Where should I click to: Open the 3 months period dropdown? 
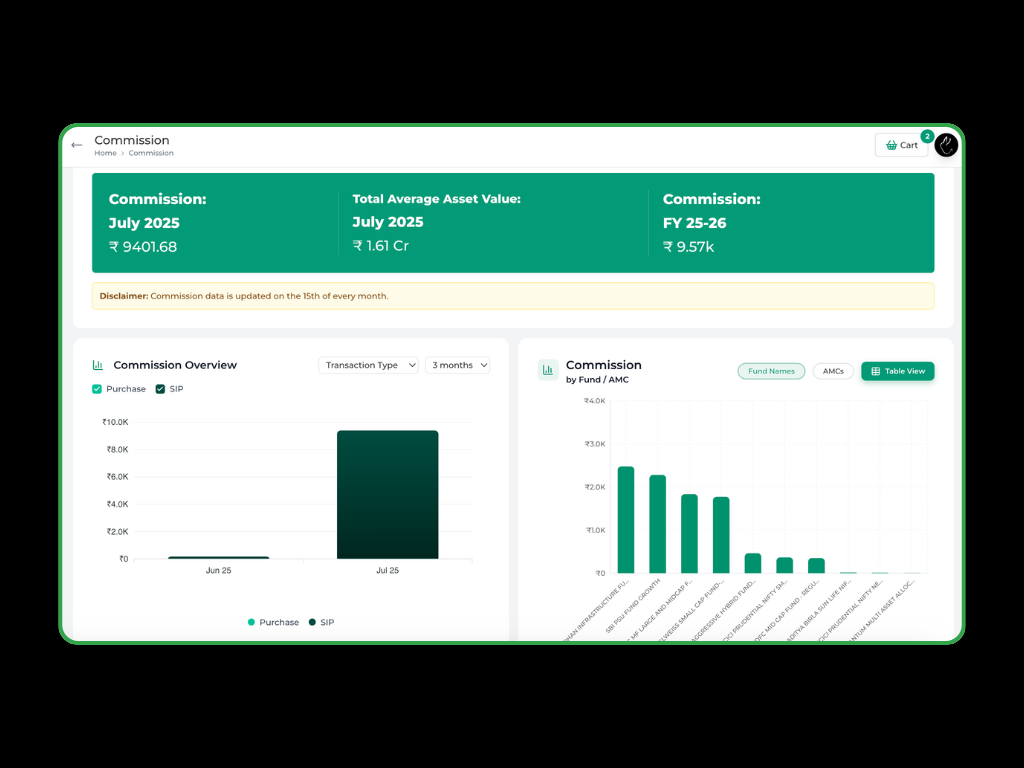coord(458,365)
